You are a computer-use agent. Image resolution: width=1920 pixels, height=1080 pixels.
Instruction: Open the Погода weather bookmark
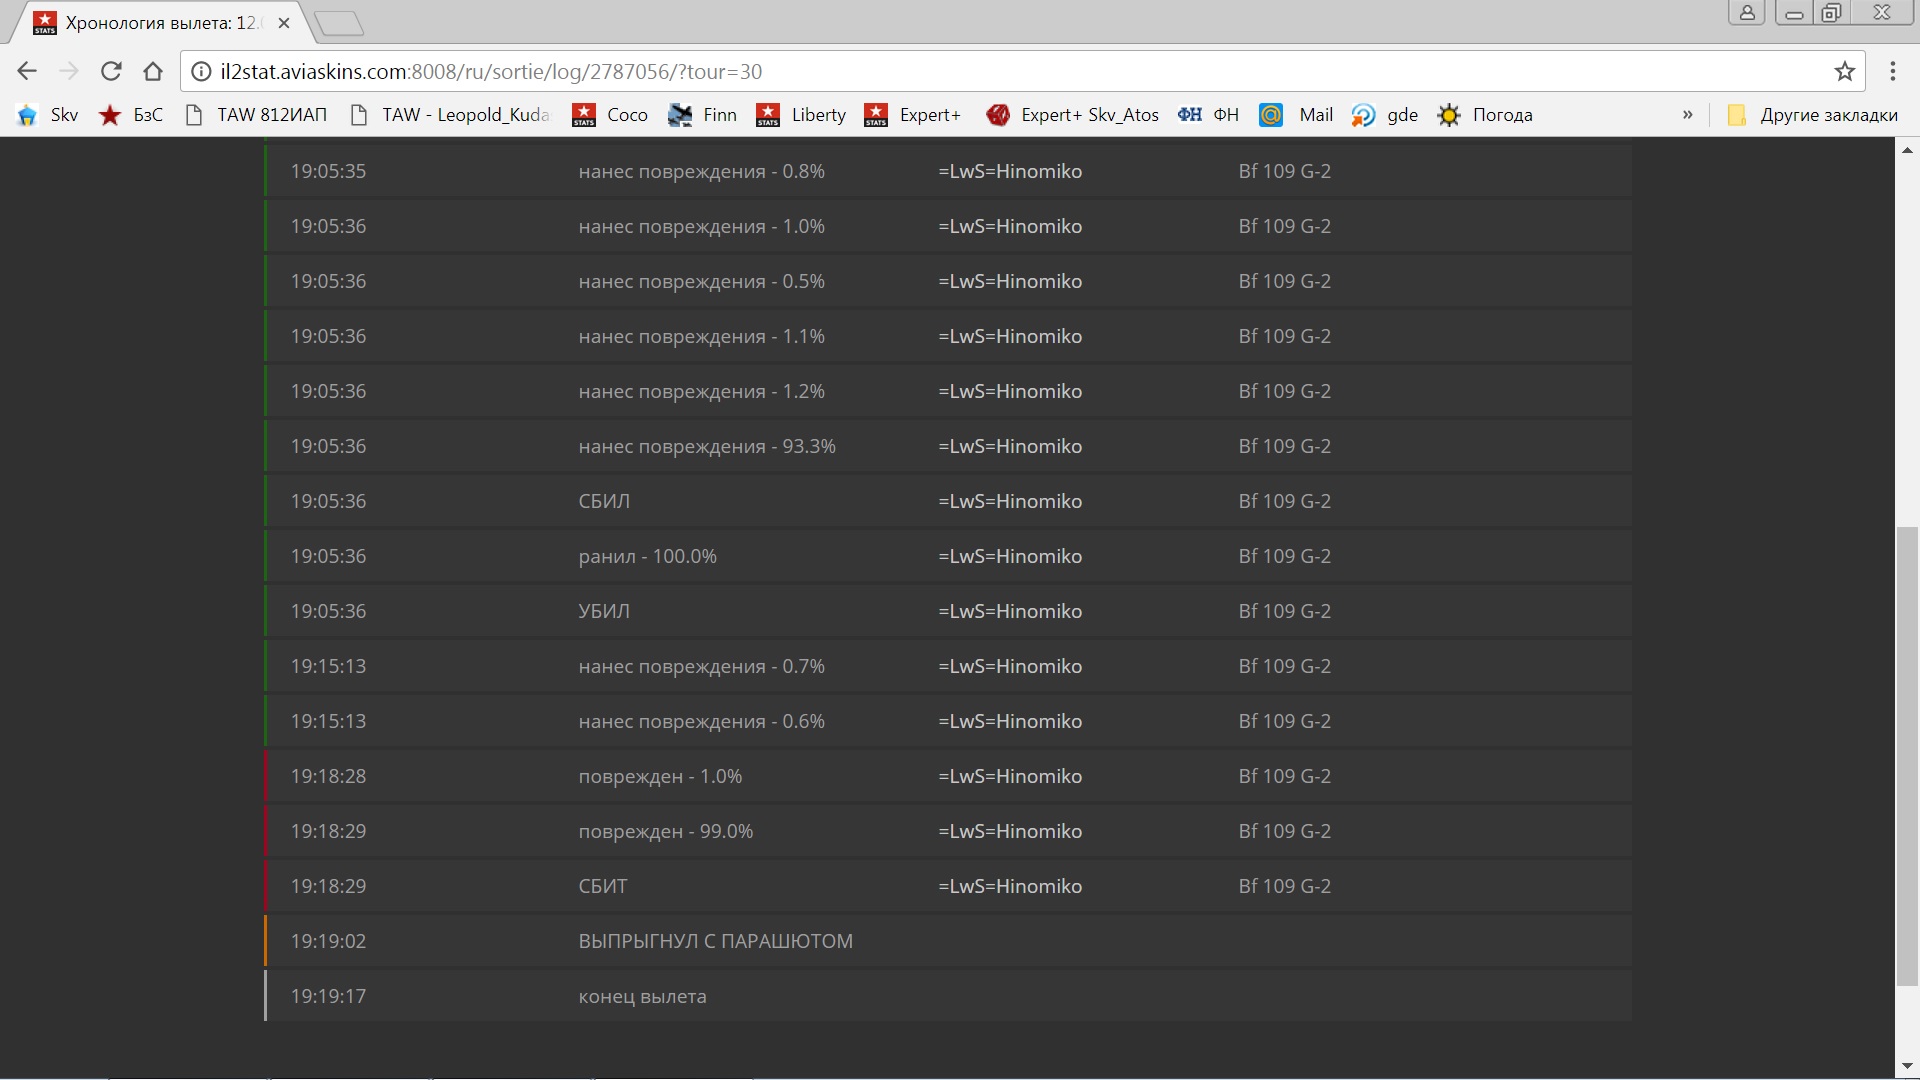point(1485,115)
